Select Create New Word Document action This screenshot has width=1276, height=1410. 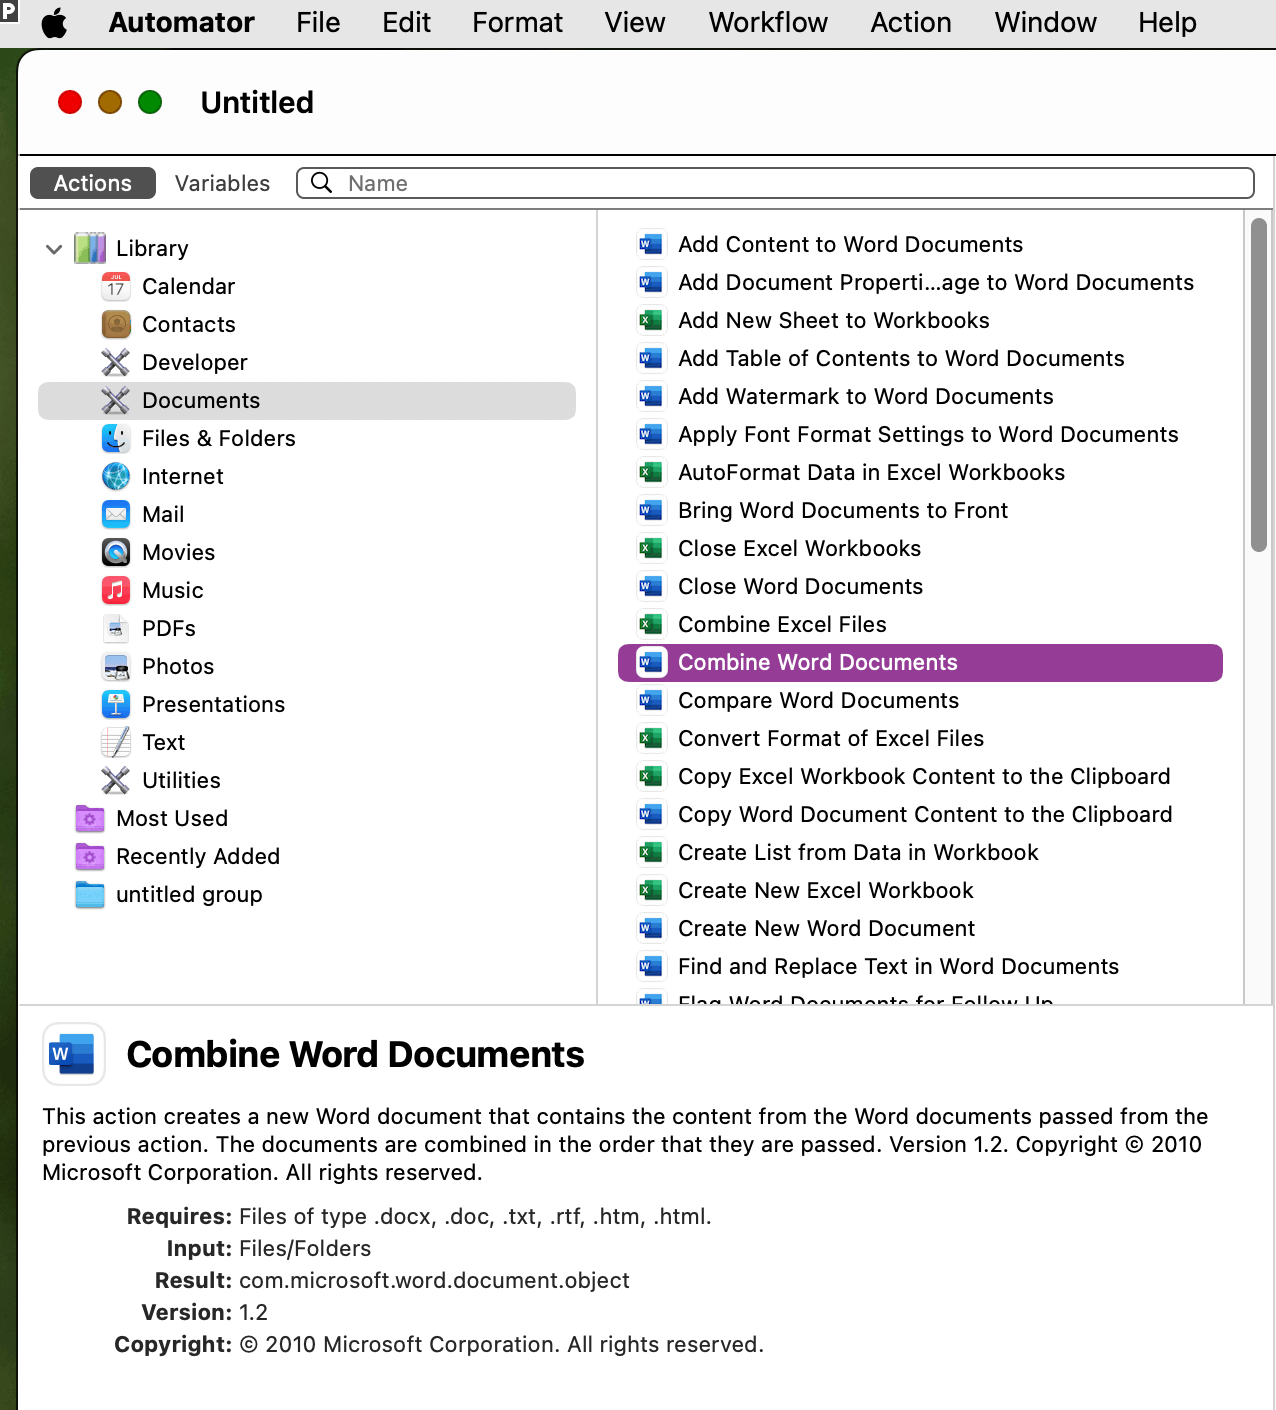coord(826,928)
